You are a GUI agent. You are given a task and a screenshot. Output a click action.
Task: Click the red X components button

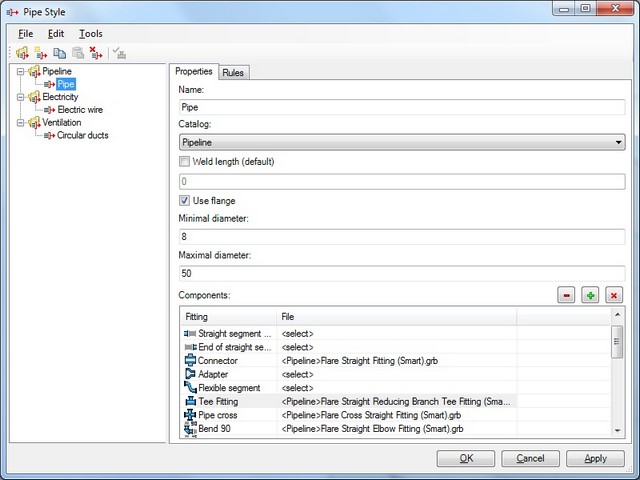[614, 295]
